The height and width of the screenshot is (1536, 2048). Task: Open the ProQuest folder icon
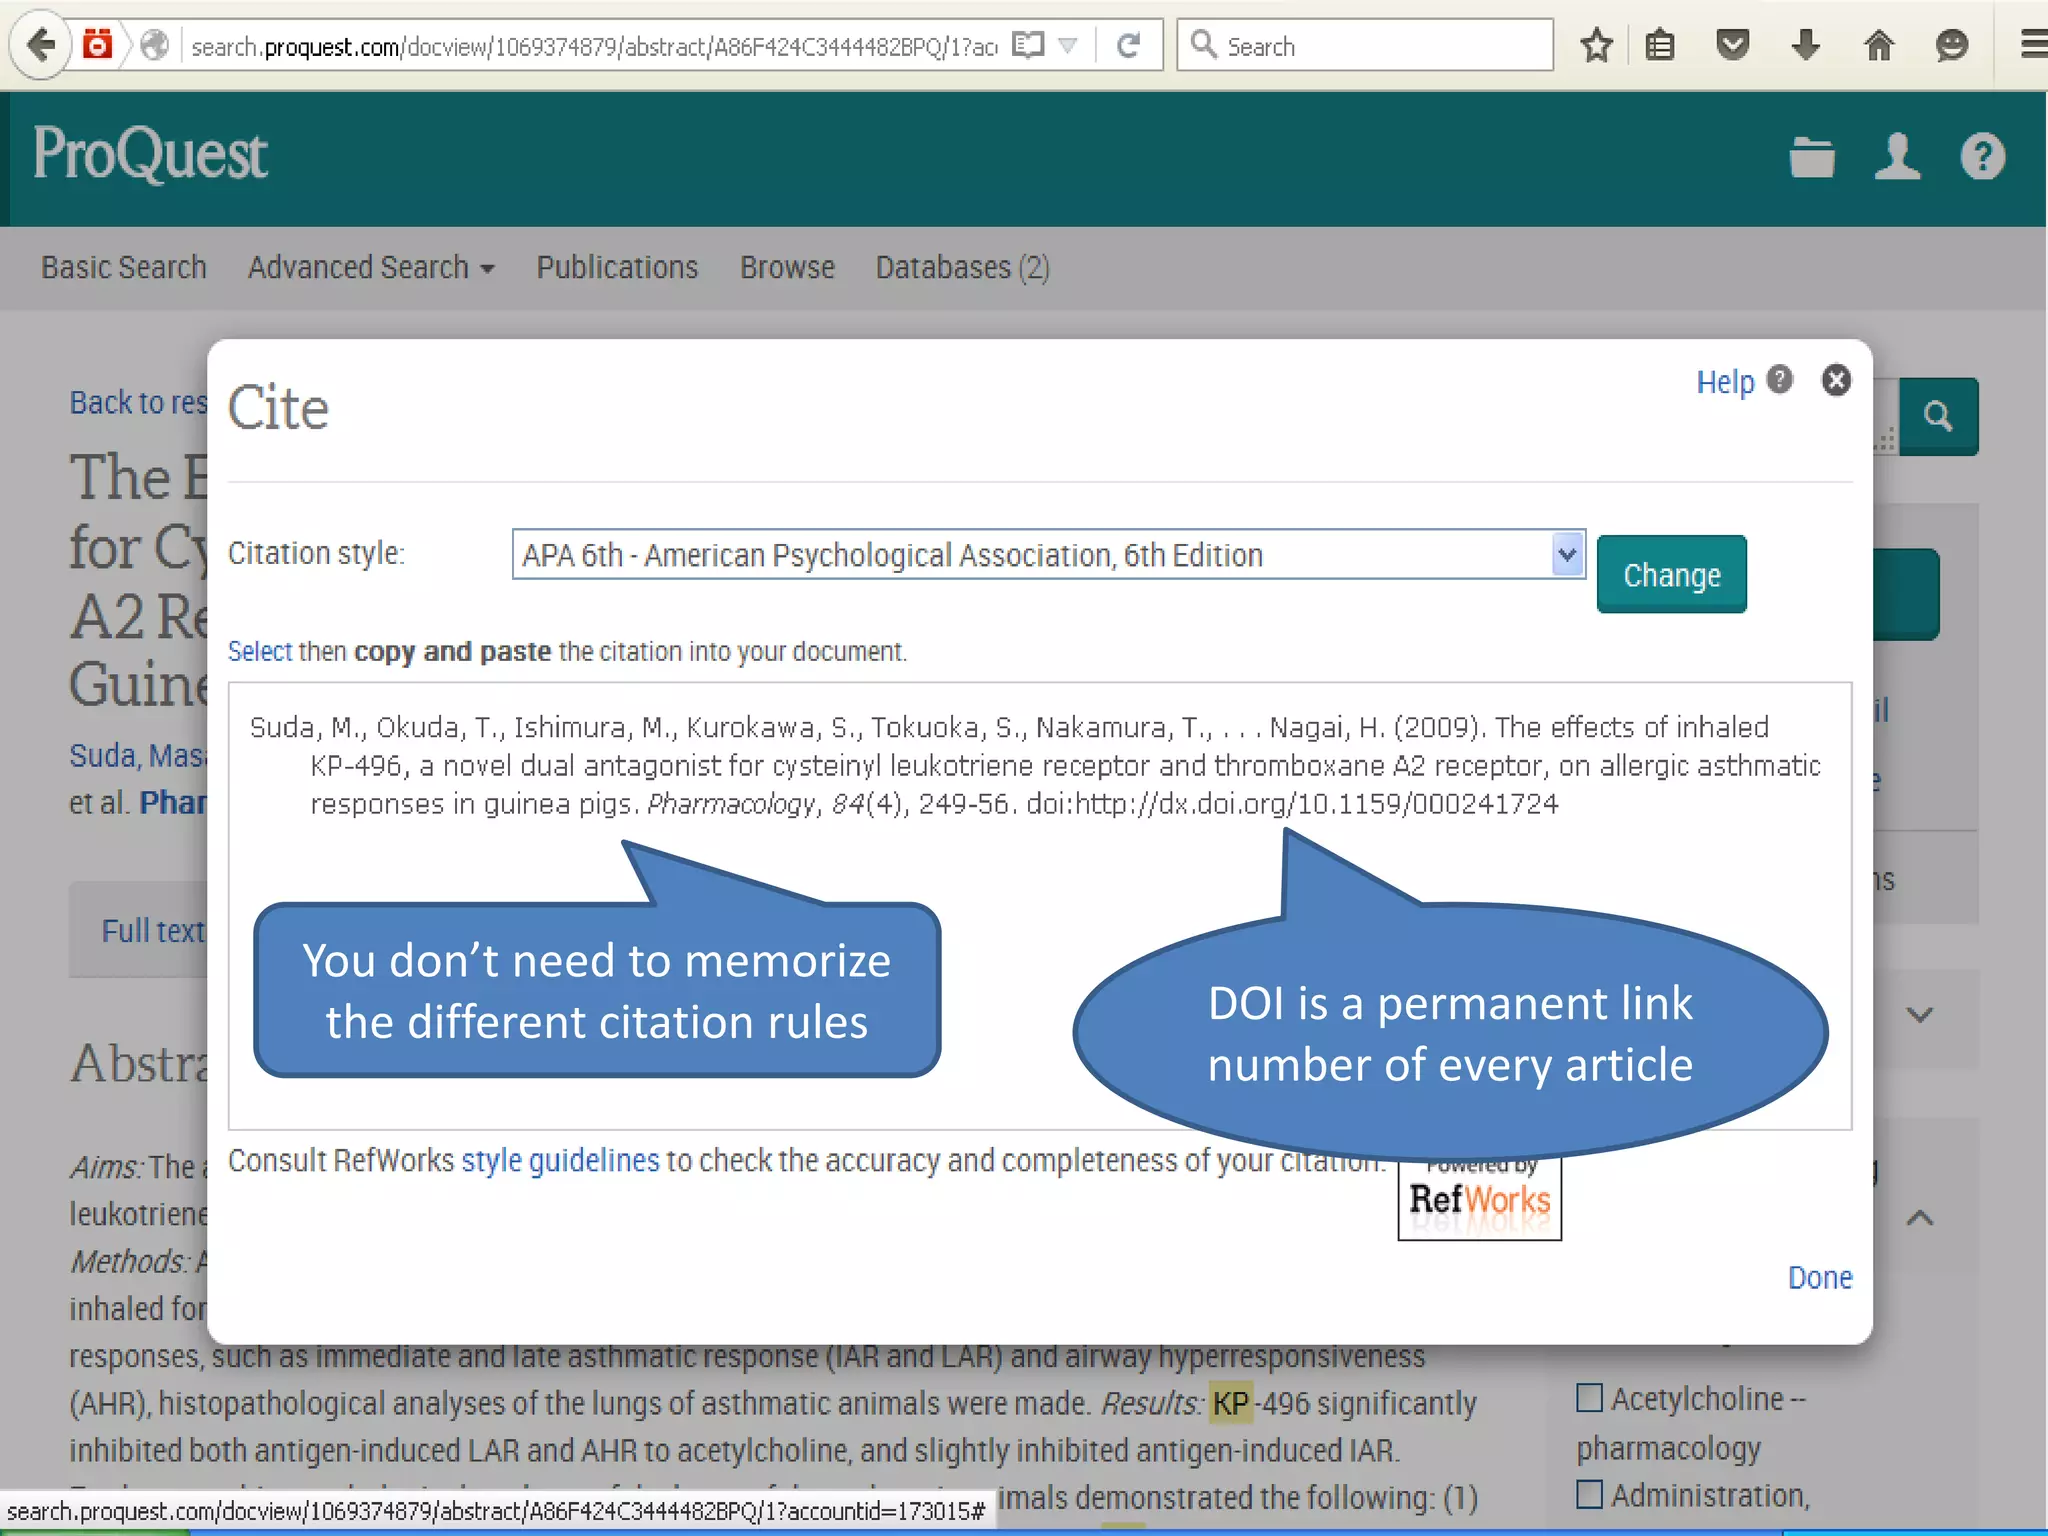click(x=1811, y=157)
